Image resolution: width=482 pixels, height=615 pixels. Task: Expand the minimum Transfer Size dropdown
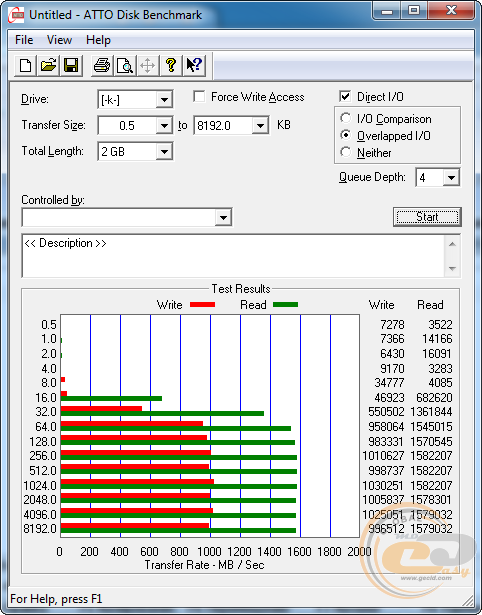point(164,126)
